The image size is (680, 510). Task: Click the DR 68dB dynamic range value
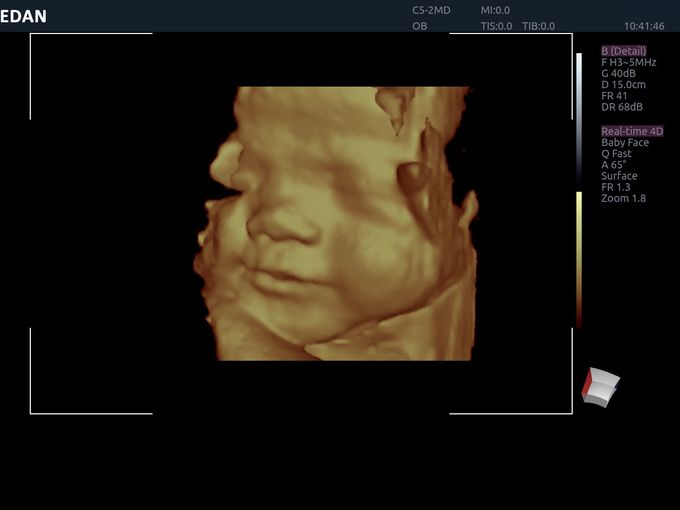[620, 107]
